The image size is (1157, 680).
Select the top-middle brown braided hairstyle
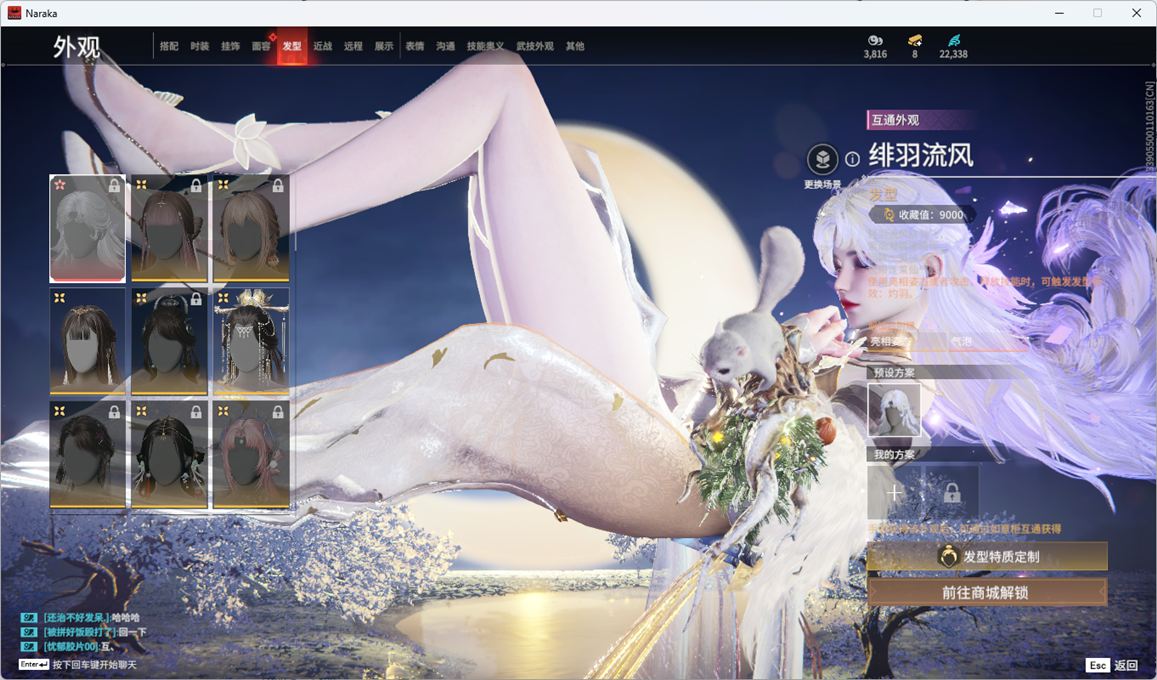point(169,229)
